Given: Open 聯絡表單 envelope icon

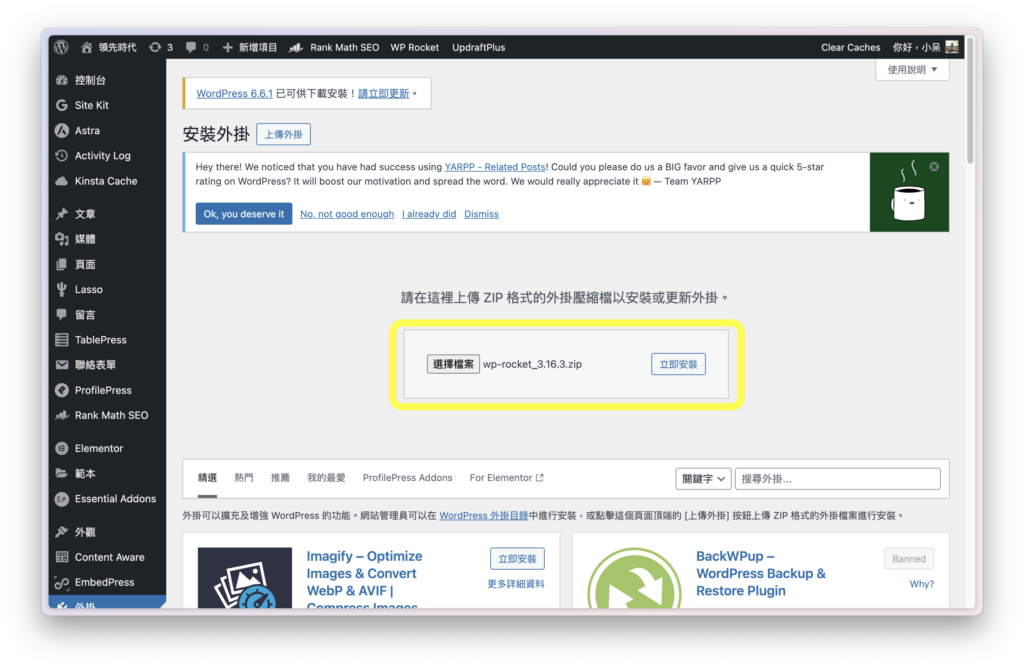Looking at the screenshot, I should 62,364.
